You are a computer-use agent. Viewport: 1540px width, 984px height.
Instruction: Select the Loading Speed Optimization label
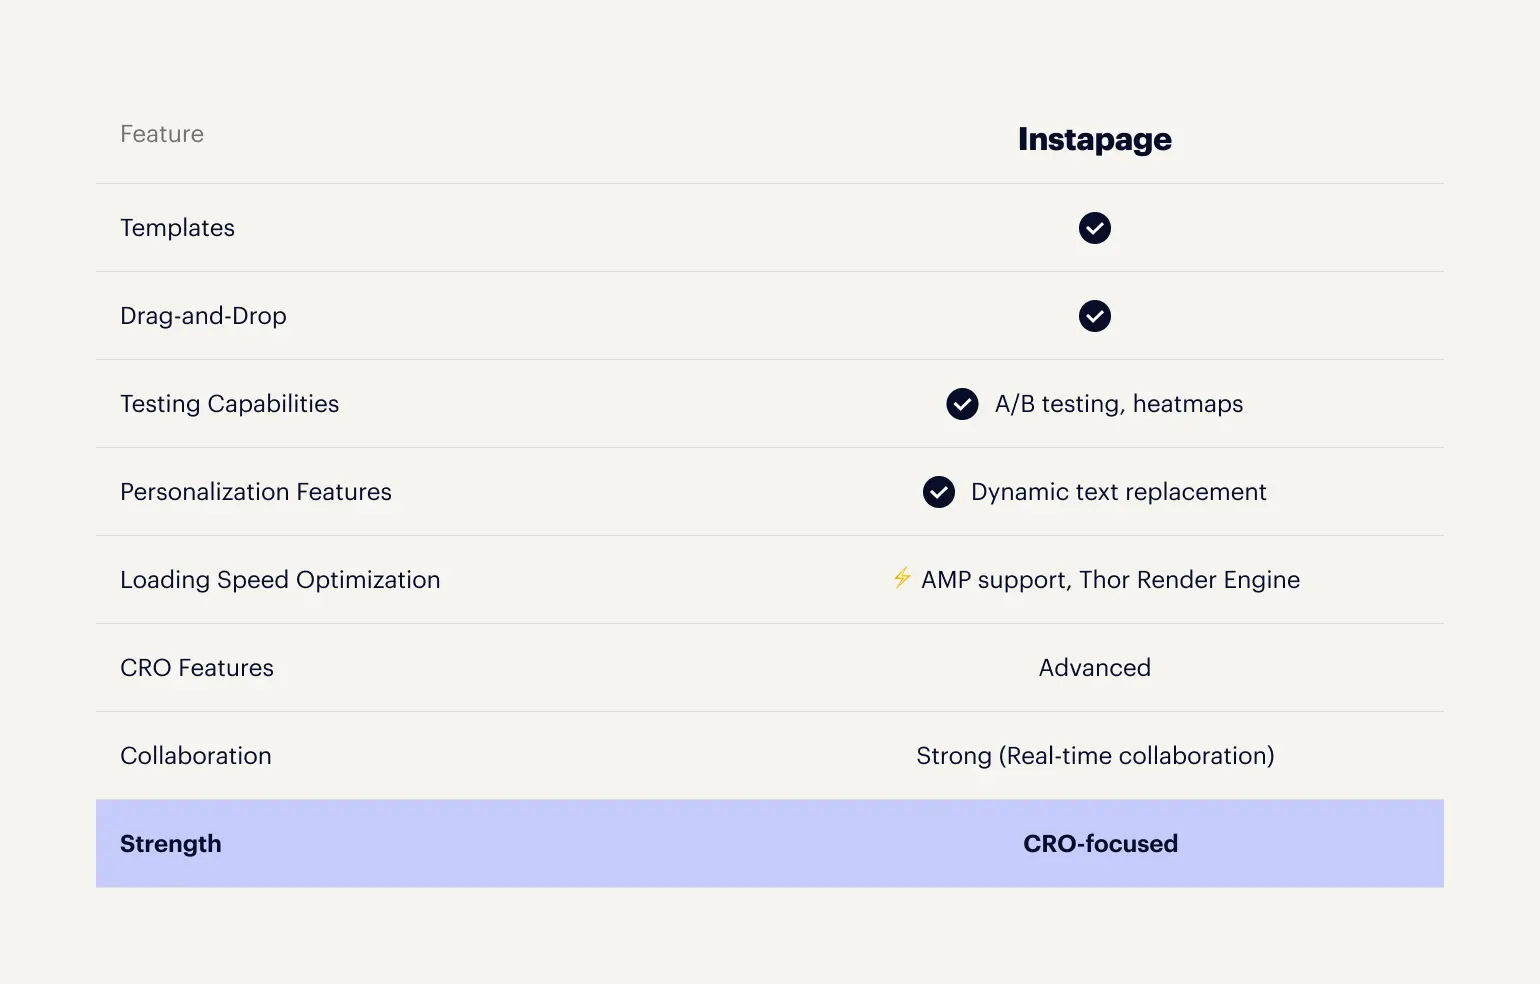(x=280, y=580)
